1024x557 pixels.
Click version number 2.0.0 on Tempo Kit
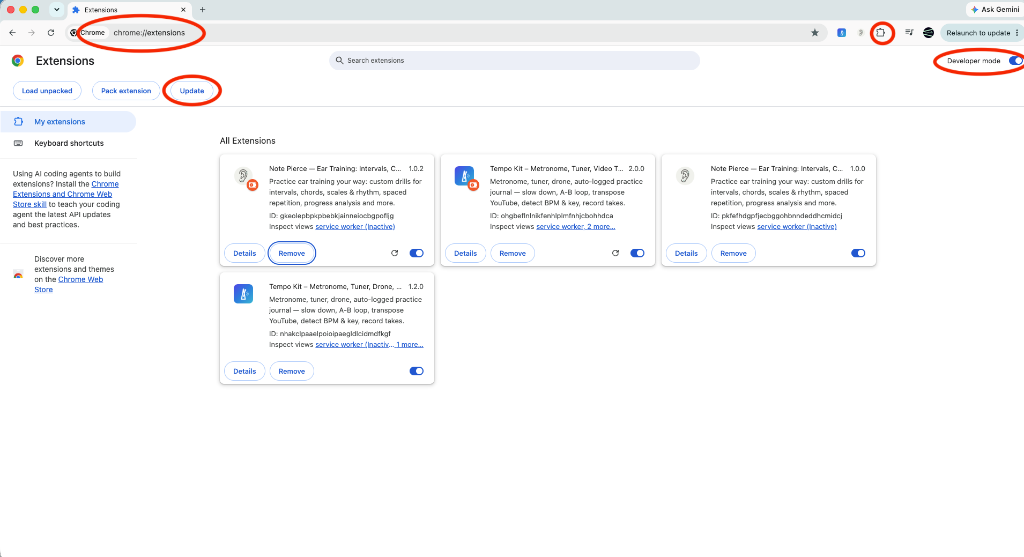coord(636,168)
